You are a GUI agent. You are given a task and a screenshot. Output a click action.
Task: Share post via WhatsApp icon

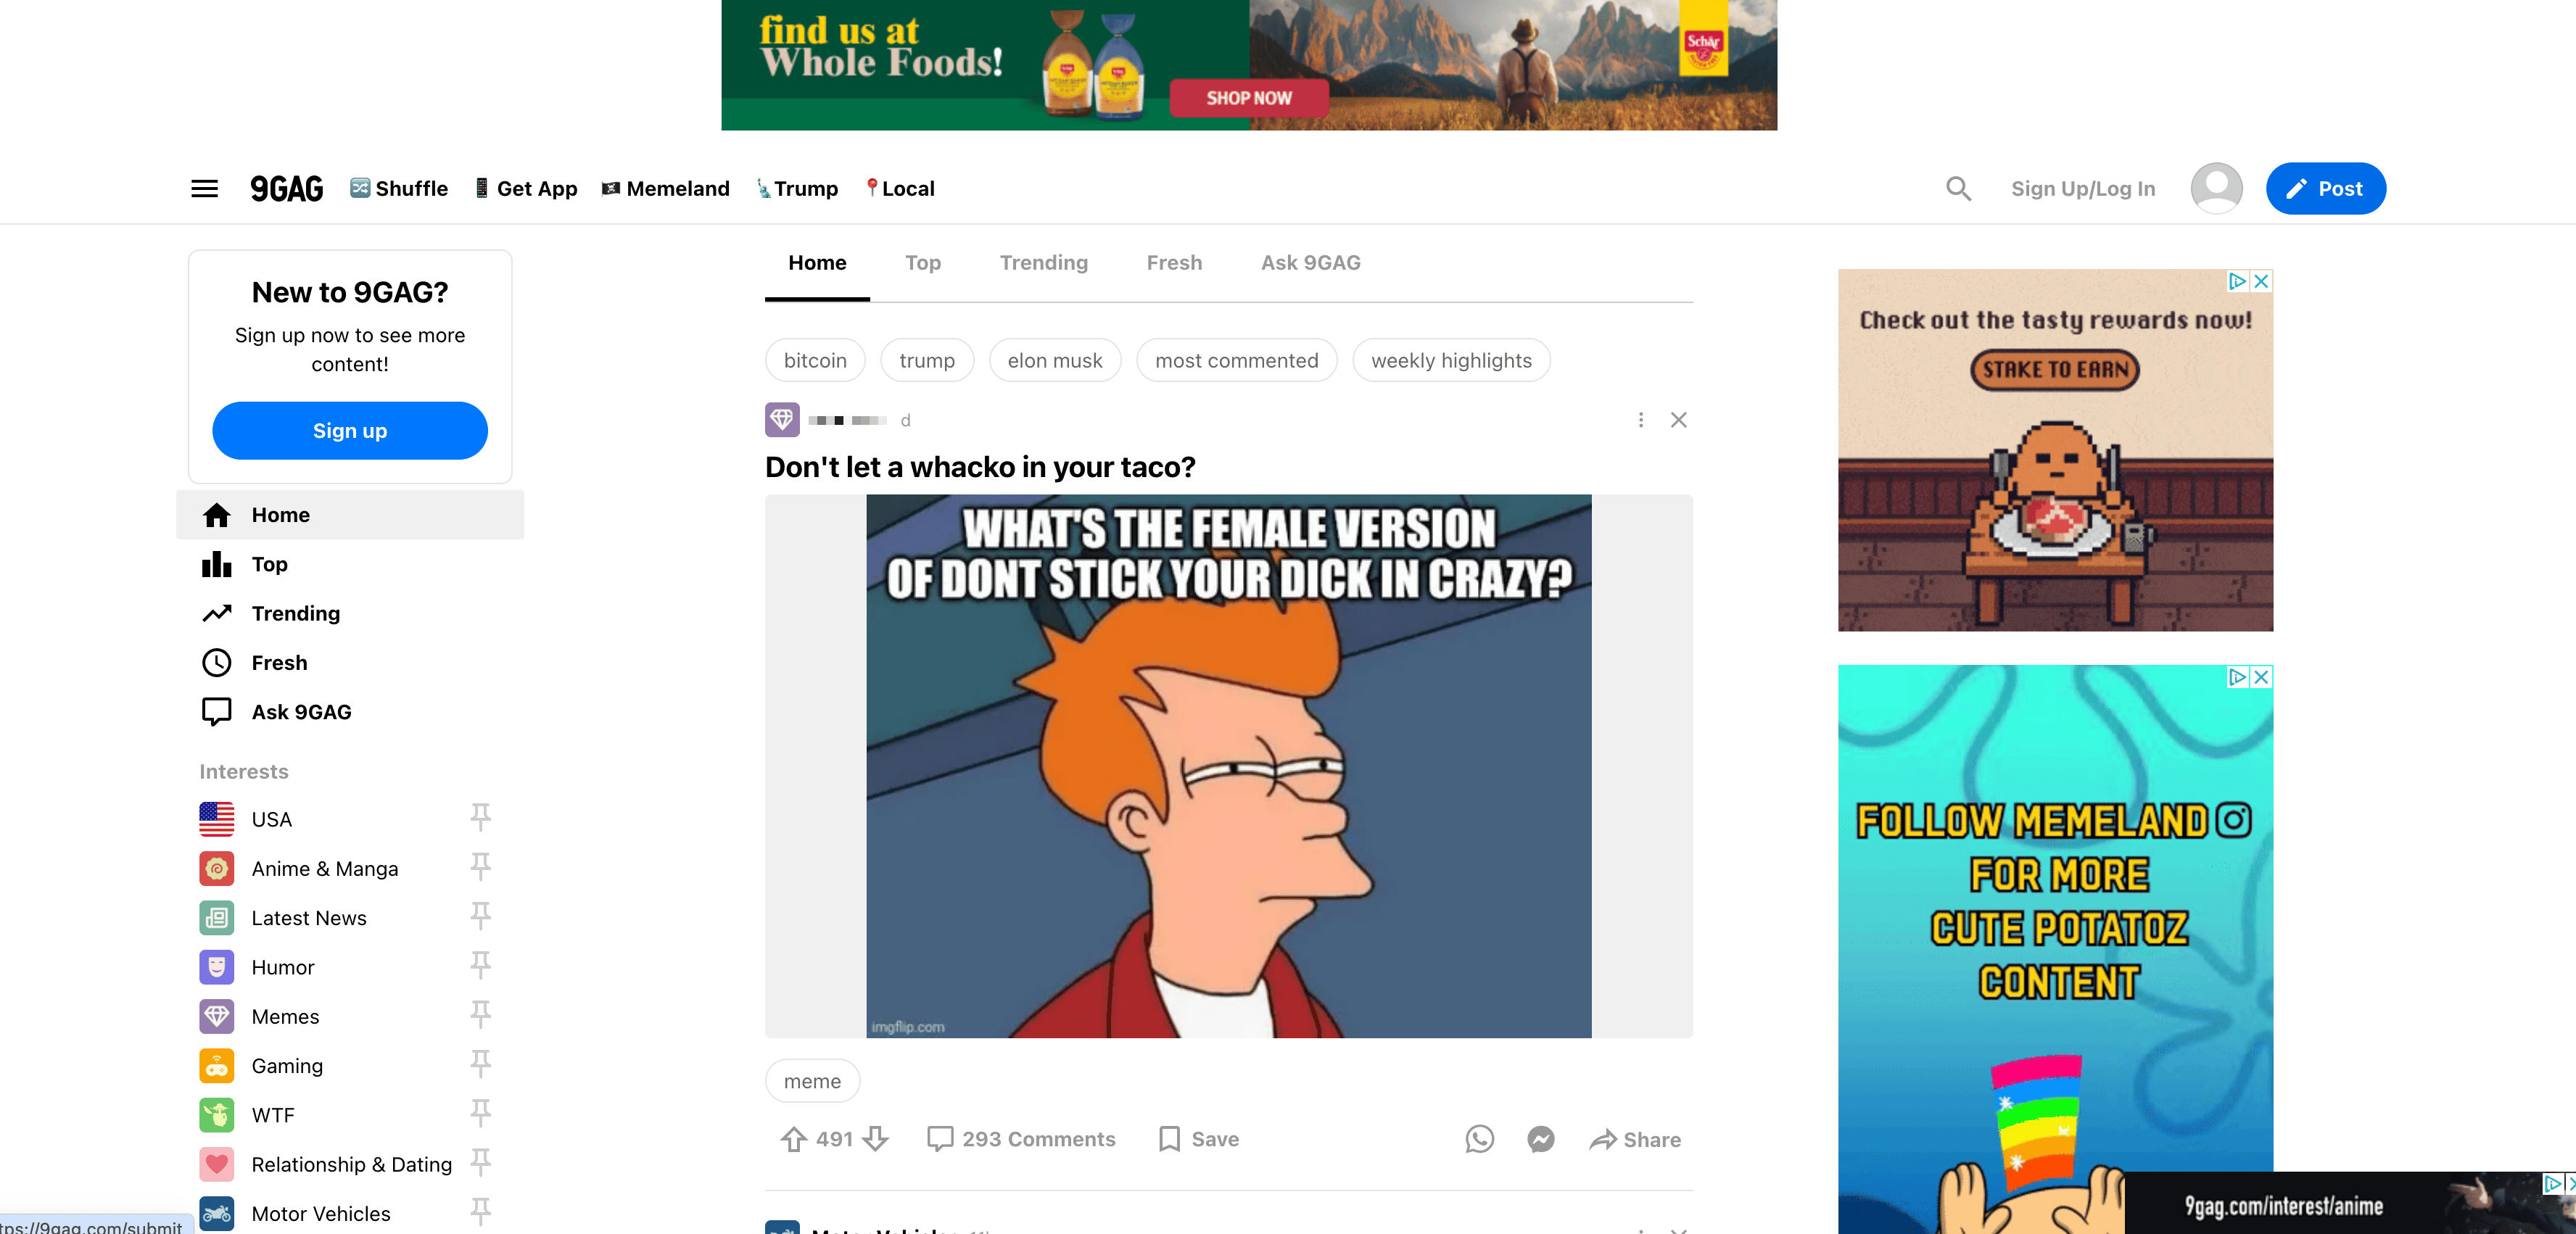[1479, 1139]
